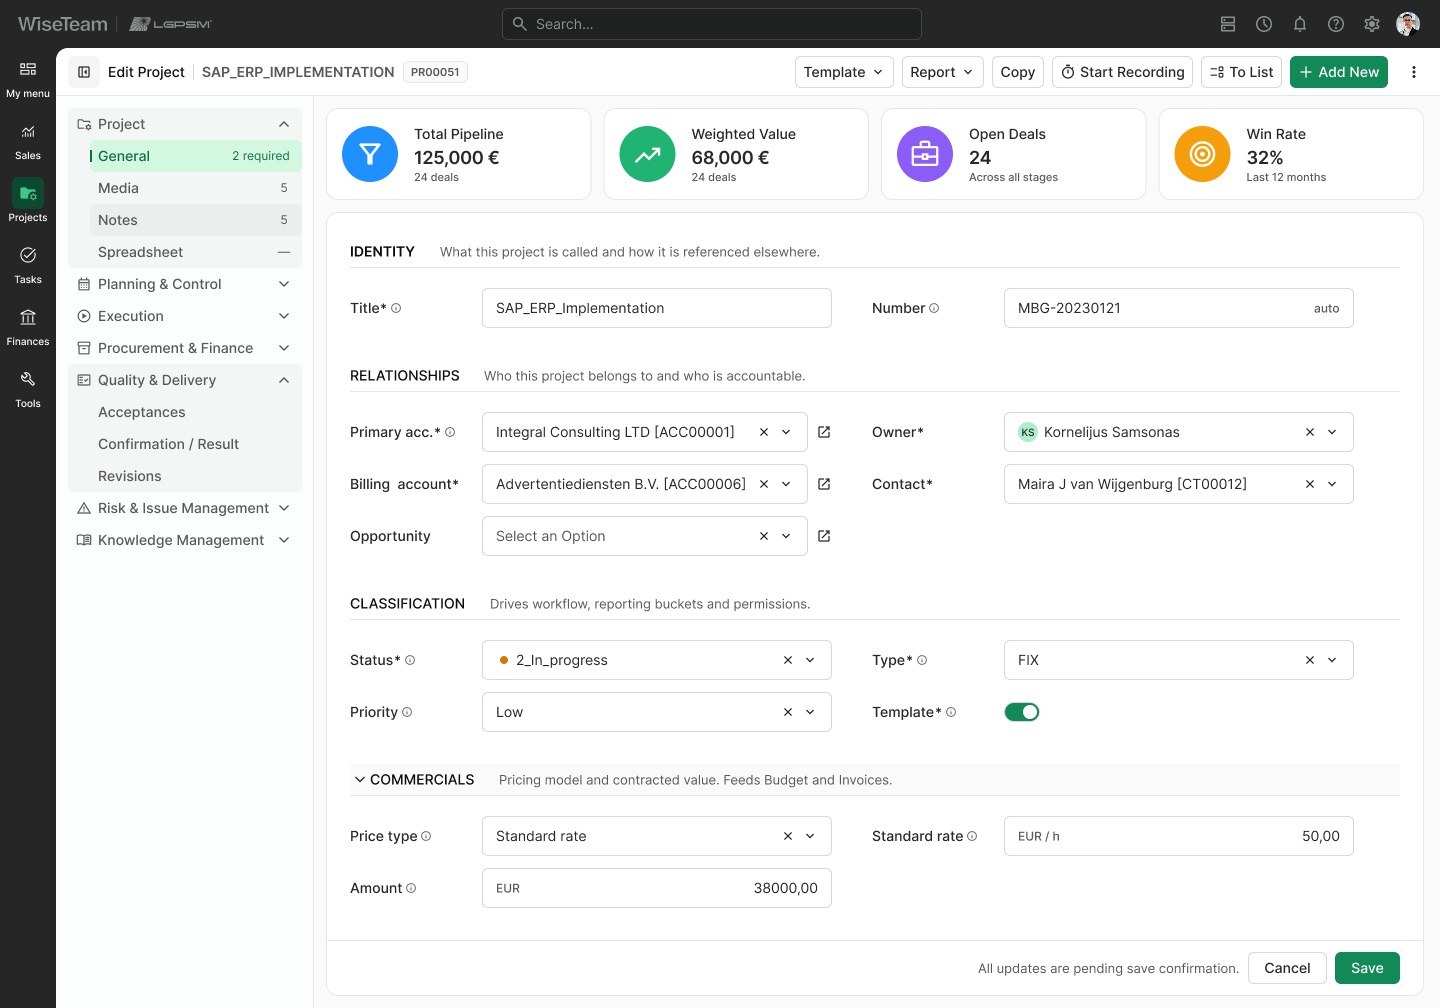
Task: Open the Report dropdown button
Action: [x=943, y=72]
